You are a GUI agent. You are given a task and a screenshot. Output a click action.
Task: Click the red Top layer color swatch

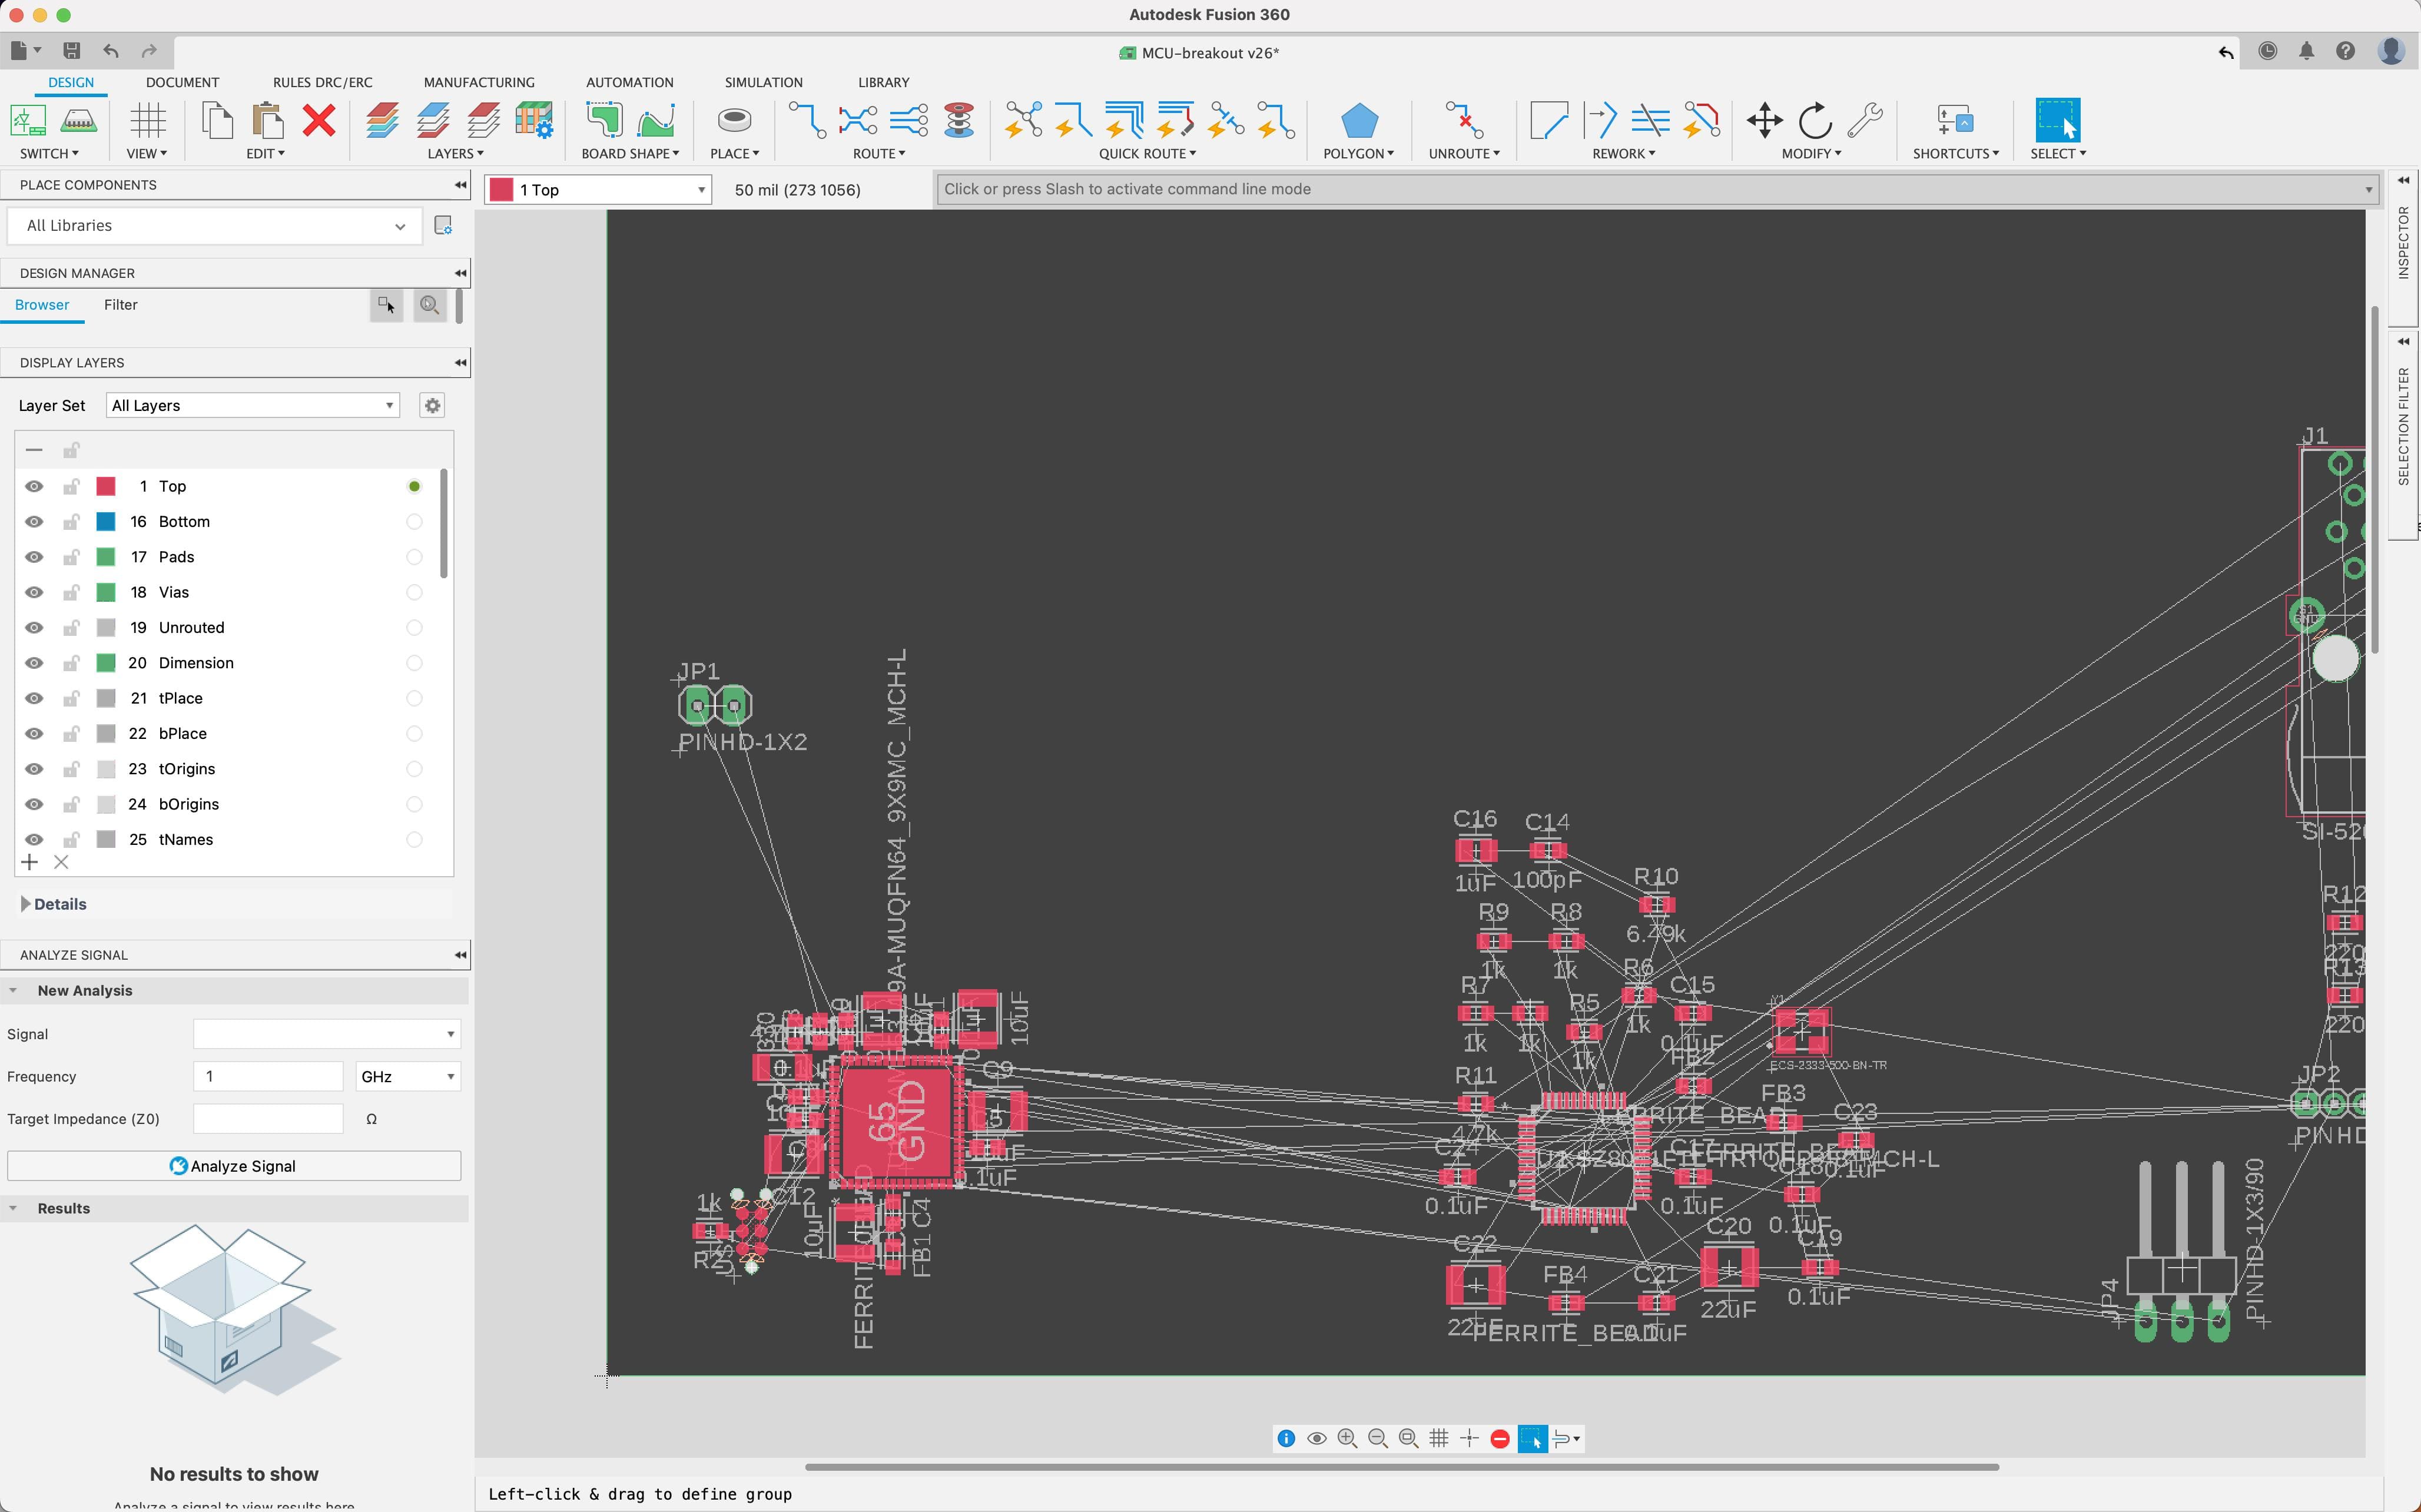coord(106,486)
